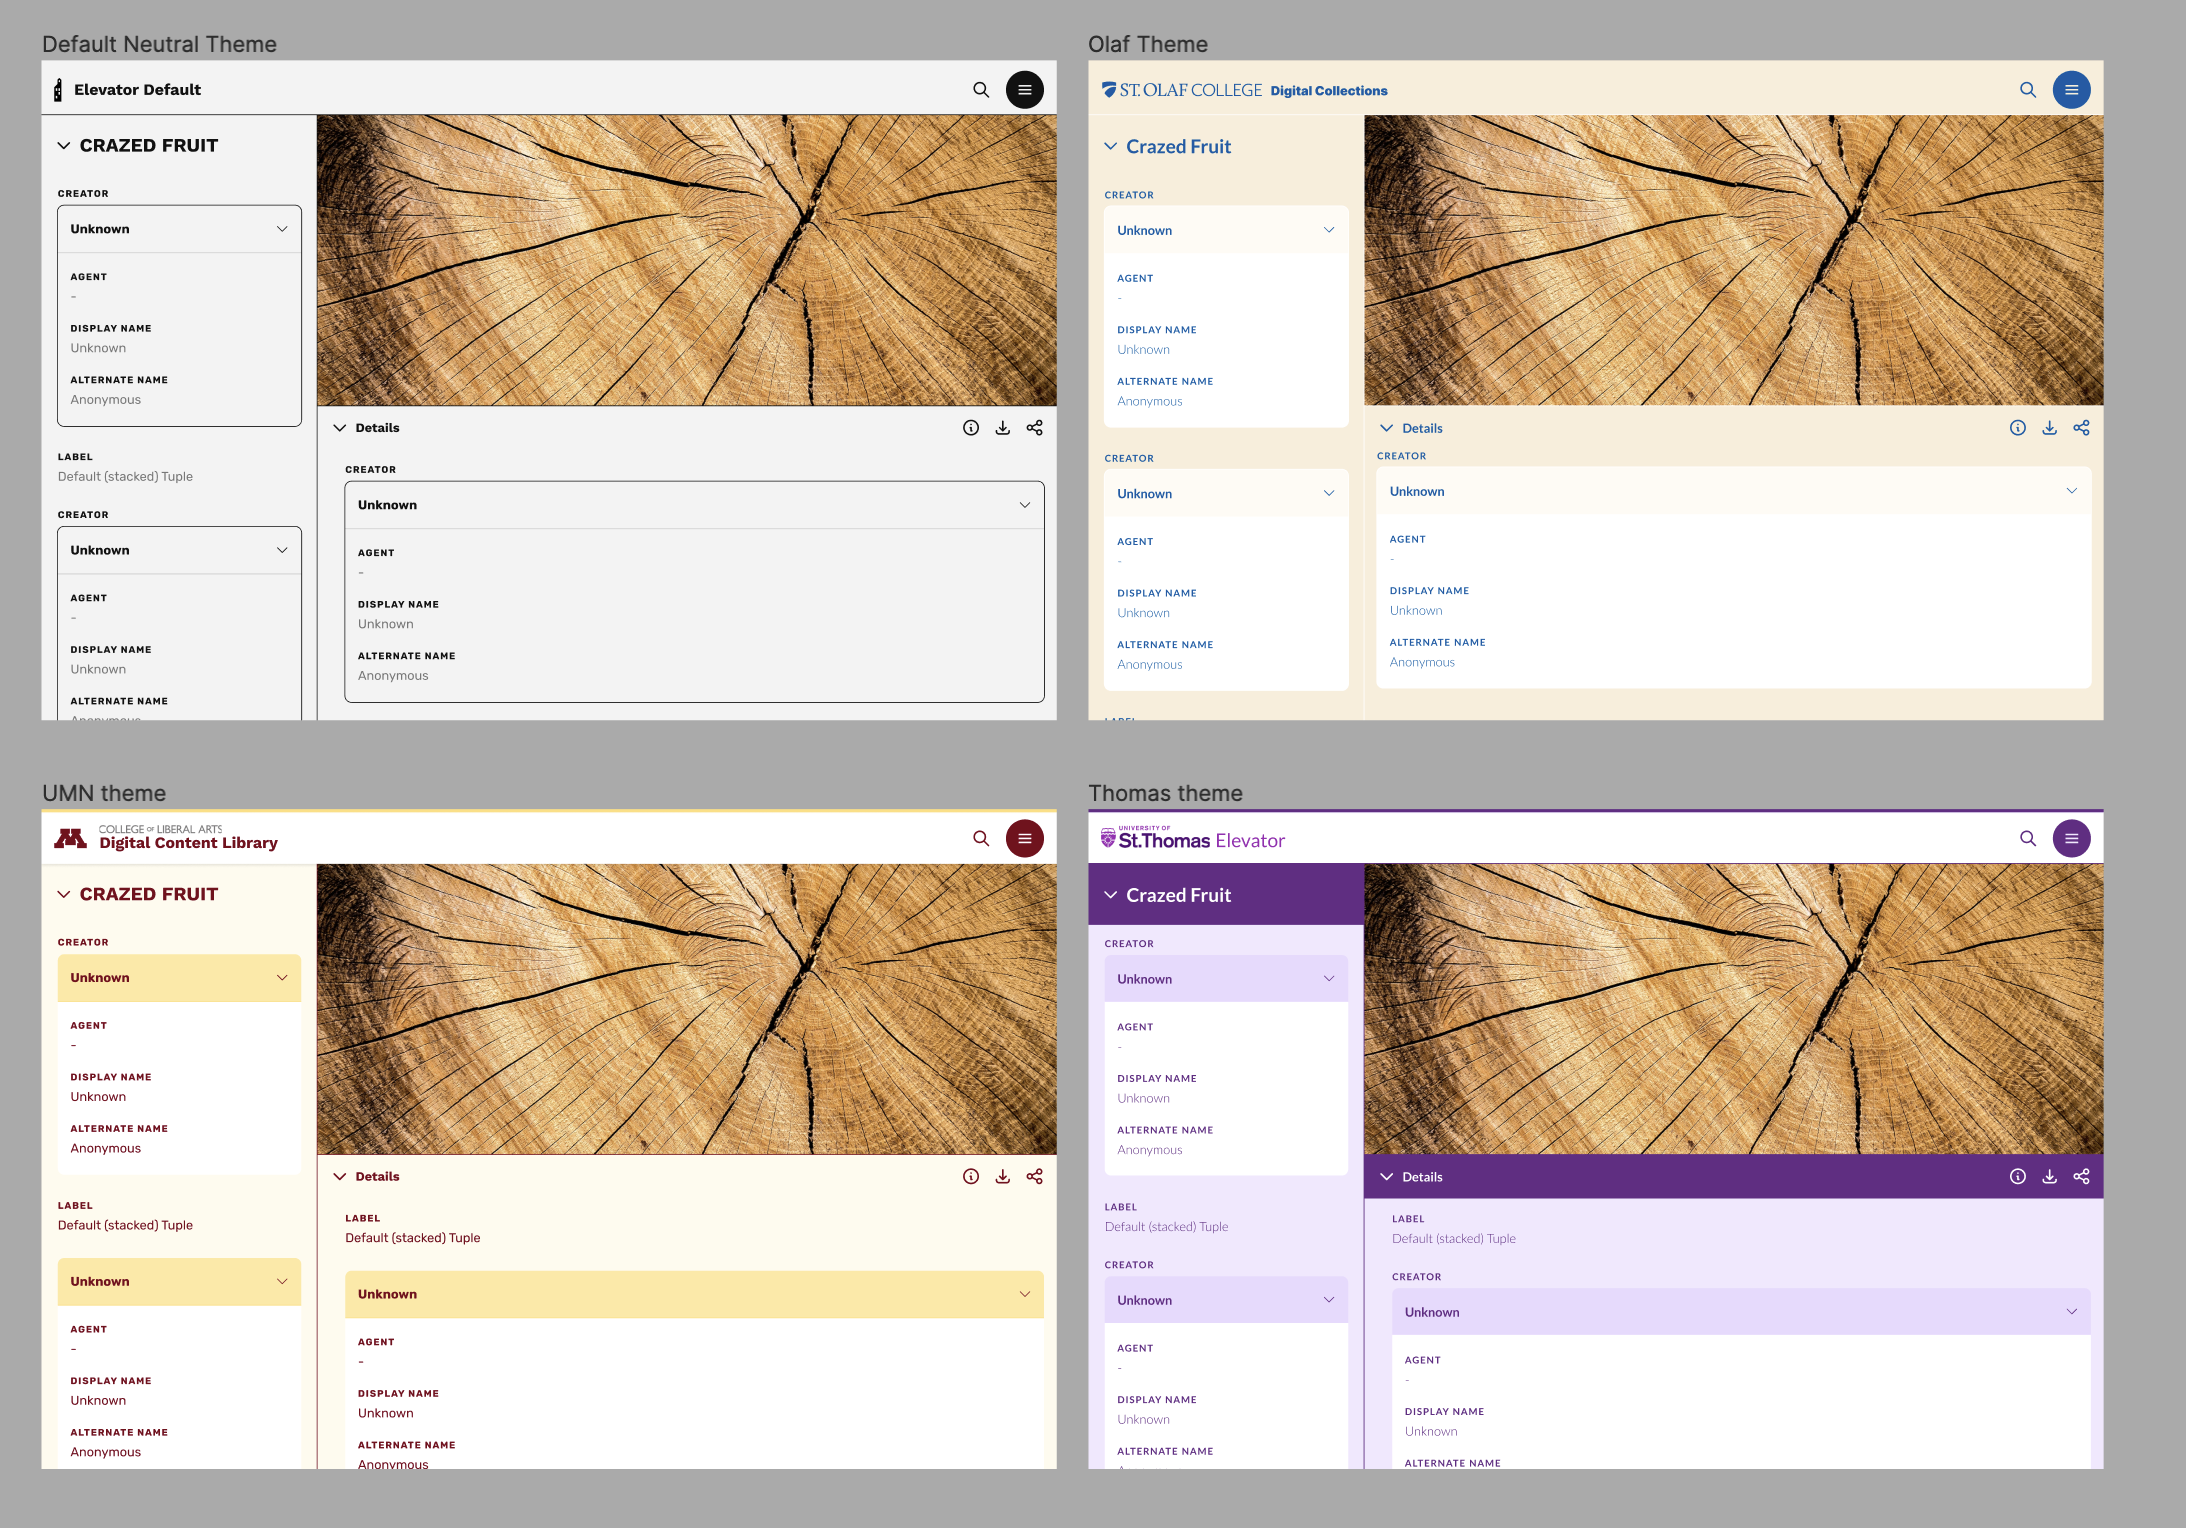Open the blue hamburger menu in Olaf Theme

click(x=2072, y=90)
